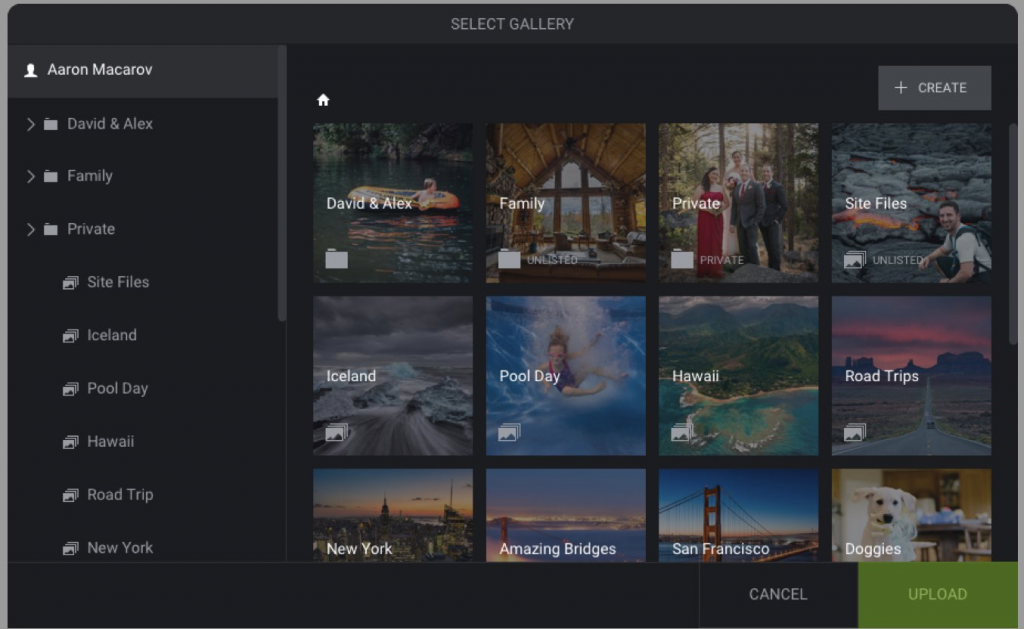This screenshot has width=1024, height=629.
Task: Open the New York skyline thumbnail
Action: tap(392, 515)
